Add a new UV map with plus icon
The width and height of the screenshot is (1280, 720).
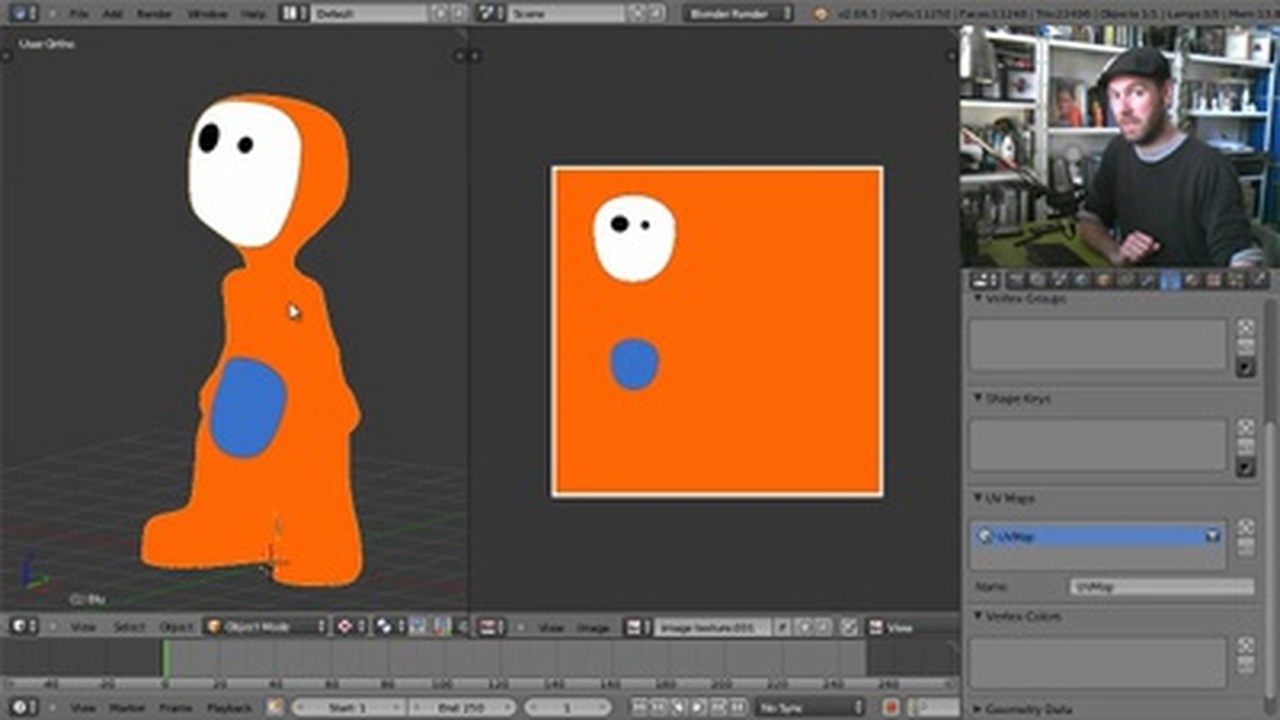point(1245,527)
